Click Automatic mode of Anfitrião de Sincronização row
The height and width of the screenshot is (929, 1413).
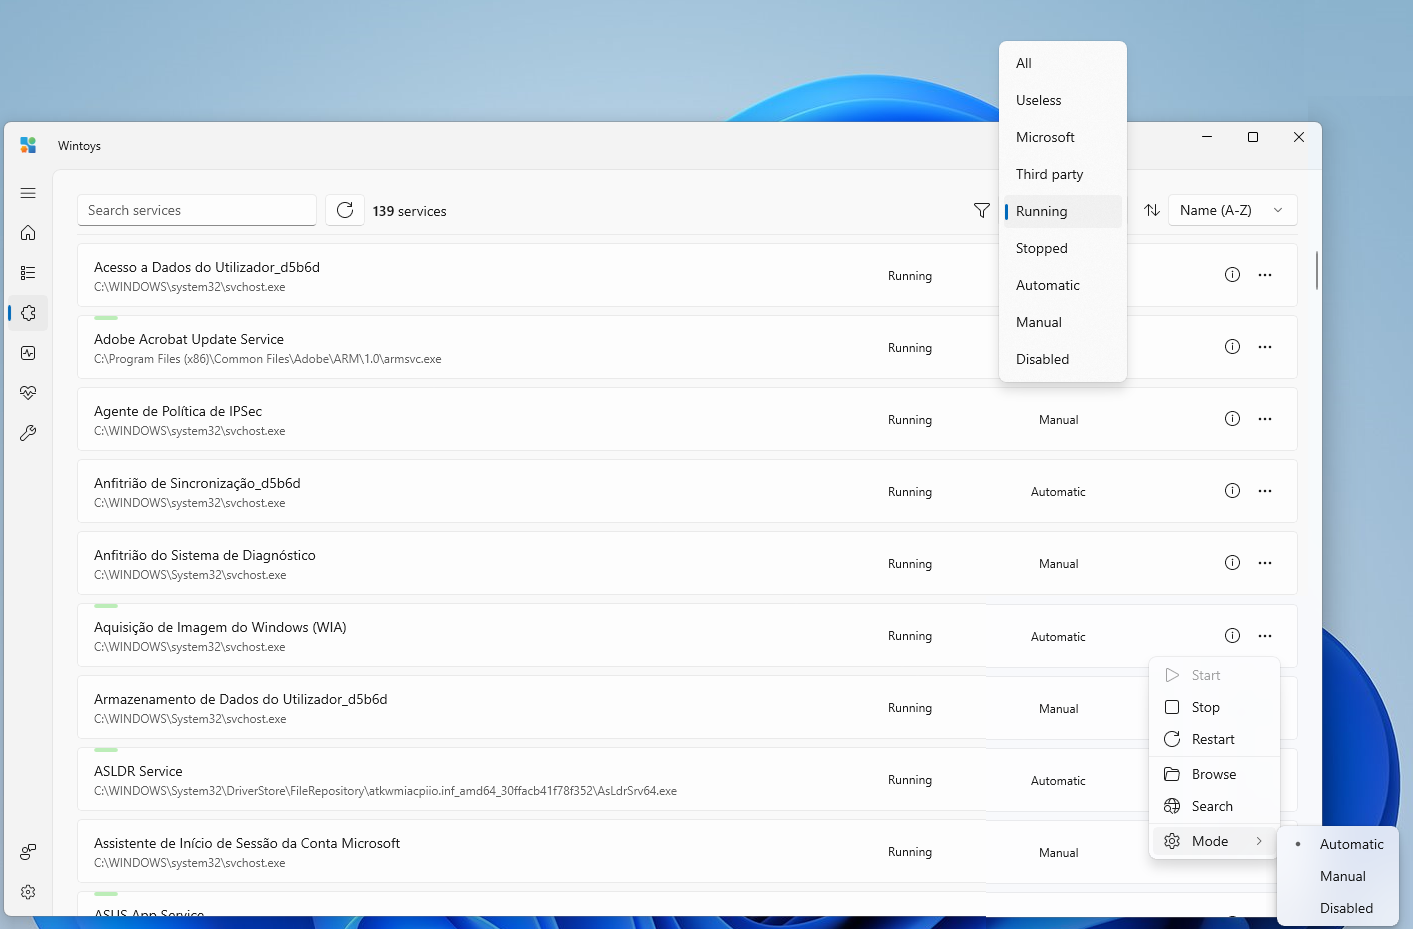pos(1058,492)
